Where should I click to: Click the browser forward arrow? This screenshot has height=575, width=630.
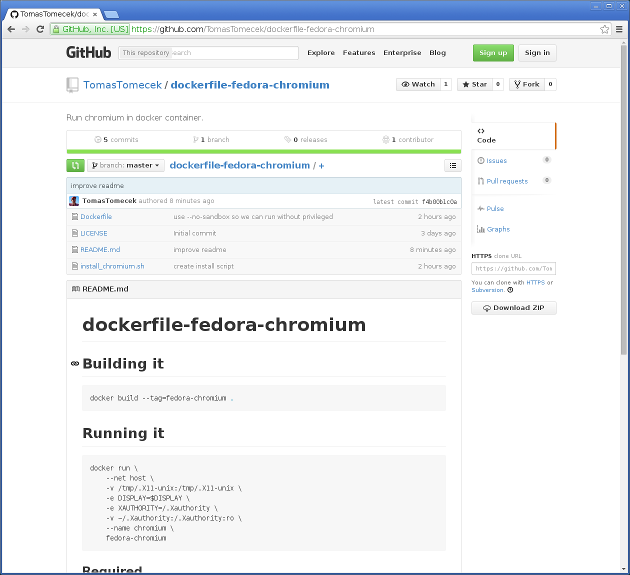[26, 29]
